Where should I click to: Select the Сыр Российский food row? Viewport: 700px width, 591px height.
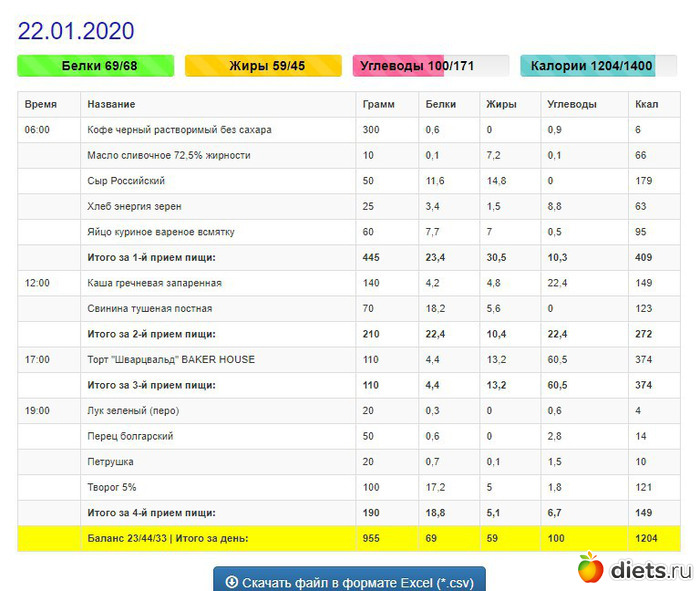(x=126, y=181)
